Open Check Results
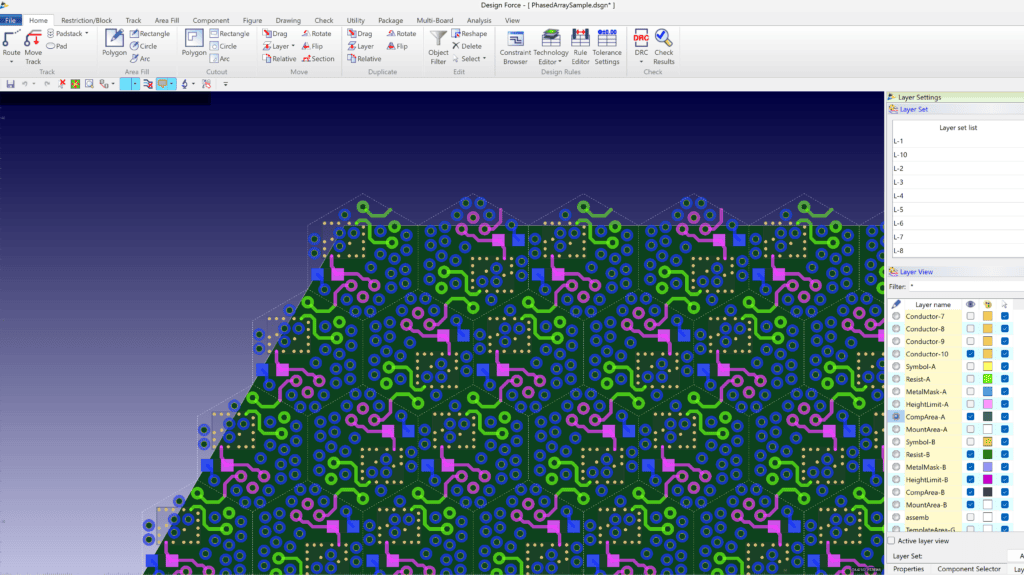Screen dimensions: 1024x575 pyautogui.click(x=664, y=47)
